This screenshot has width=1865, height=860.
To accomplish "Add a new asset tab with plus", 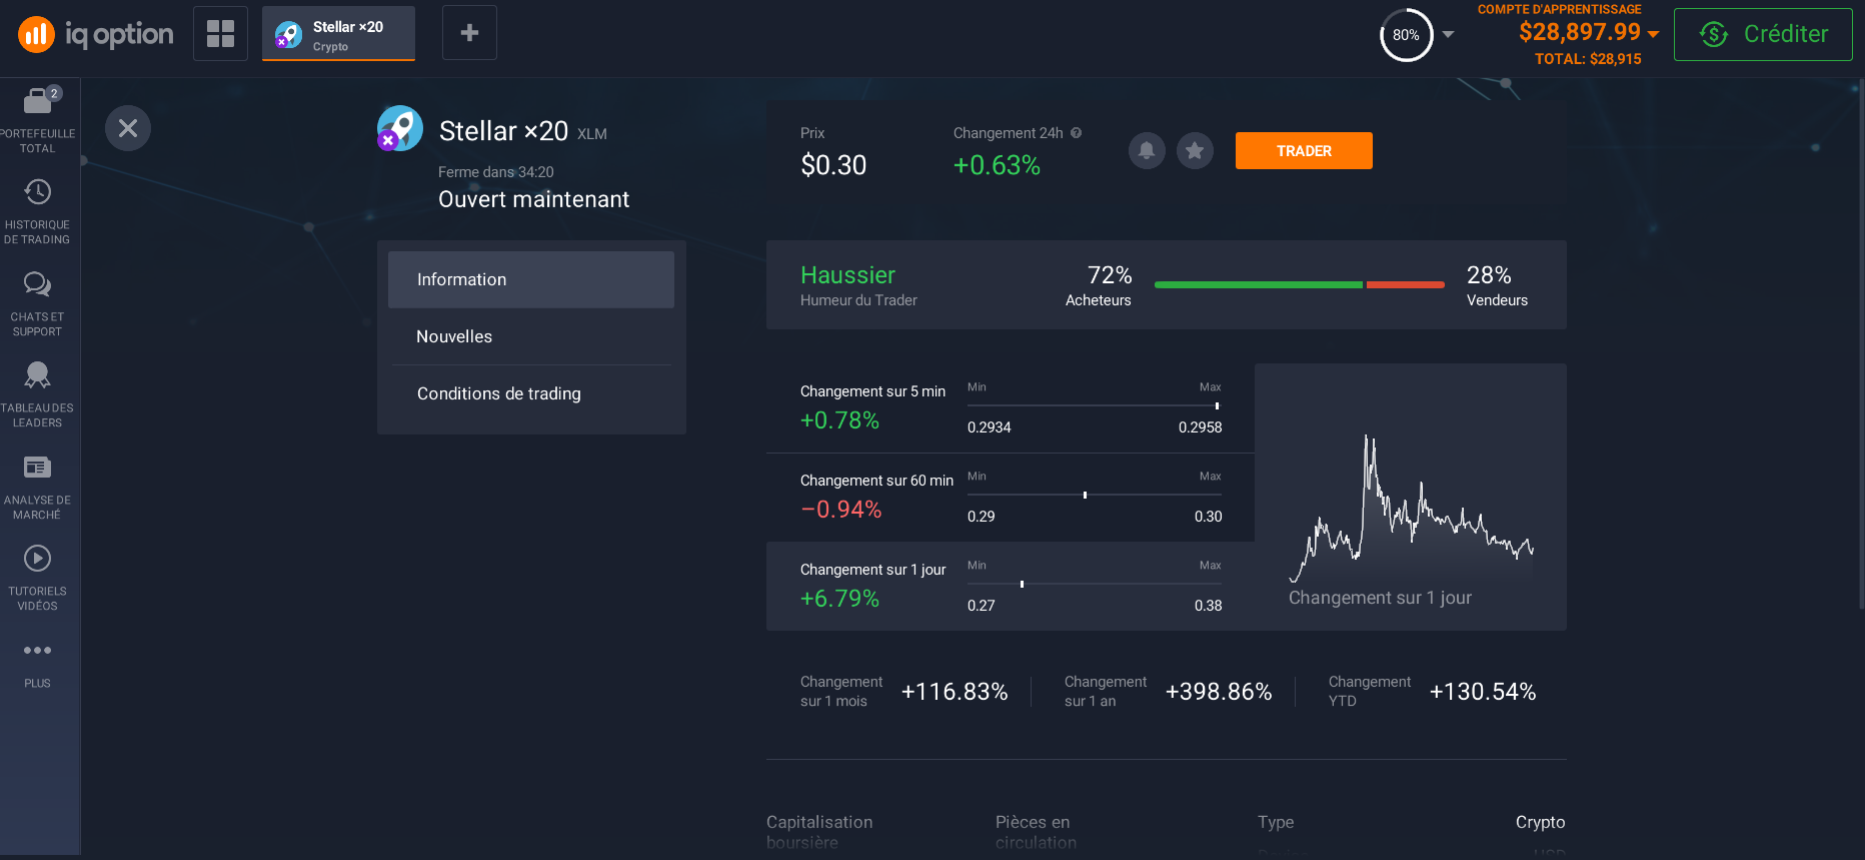I will [x=469, y=33].
